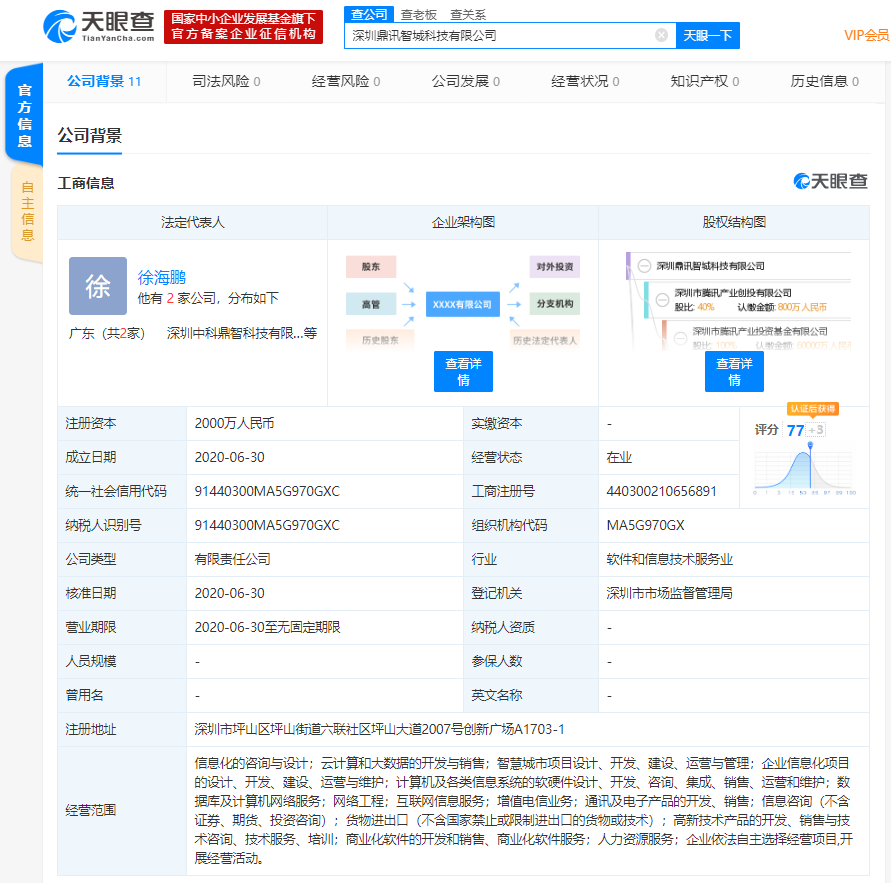Click the 对外投资 box in structure diagram
Image resolution: width=891 pixels, height=883 pixels.
(x=555, y=266)
